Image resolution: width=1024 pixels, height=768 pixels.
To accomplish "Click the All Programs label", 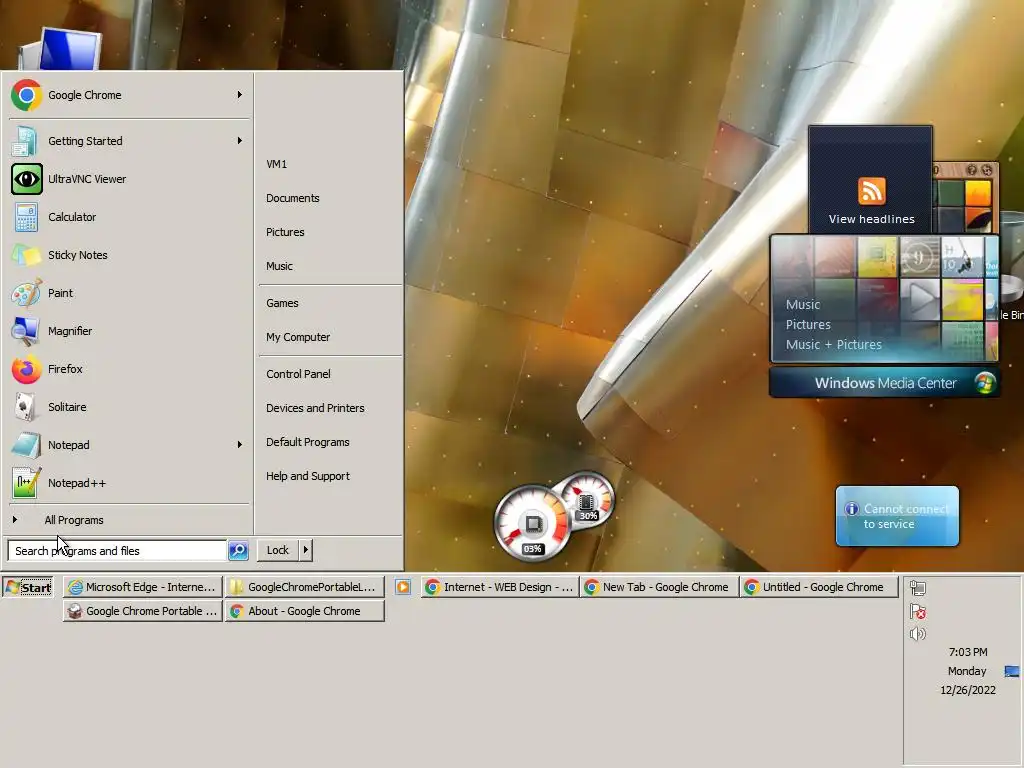I will 74,520.
